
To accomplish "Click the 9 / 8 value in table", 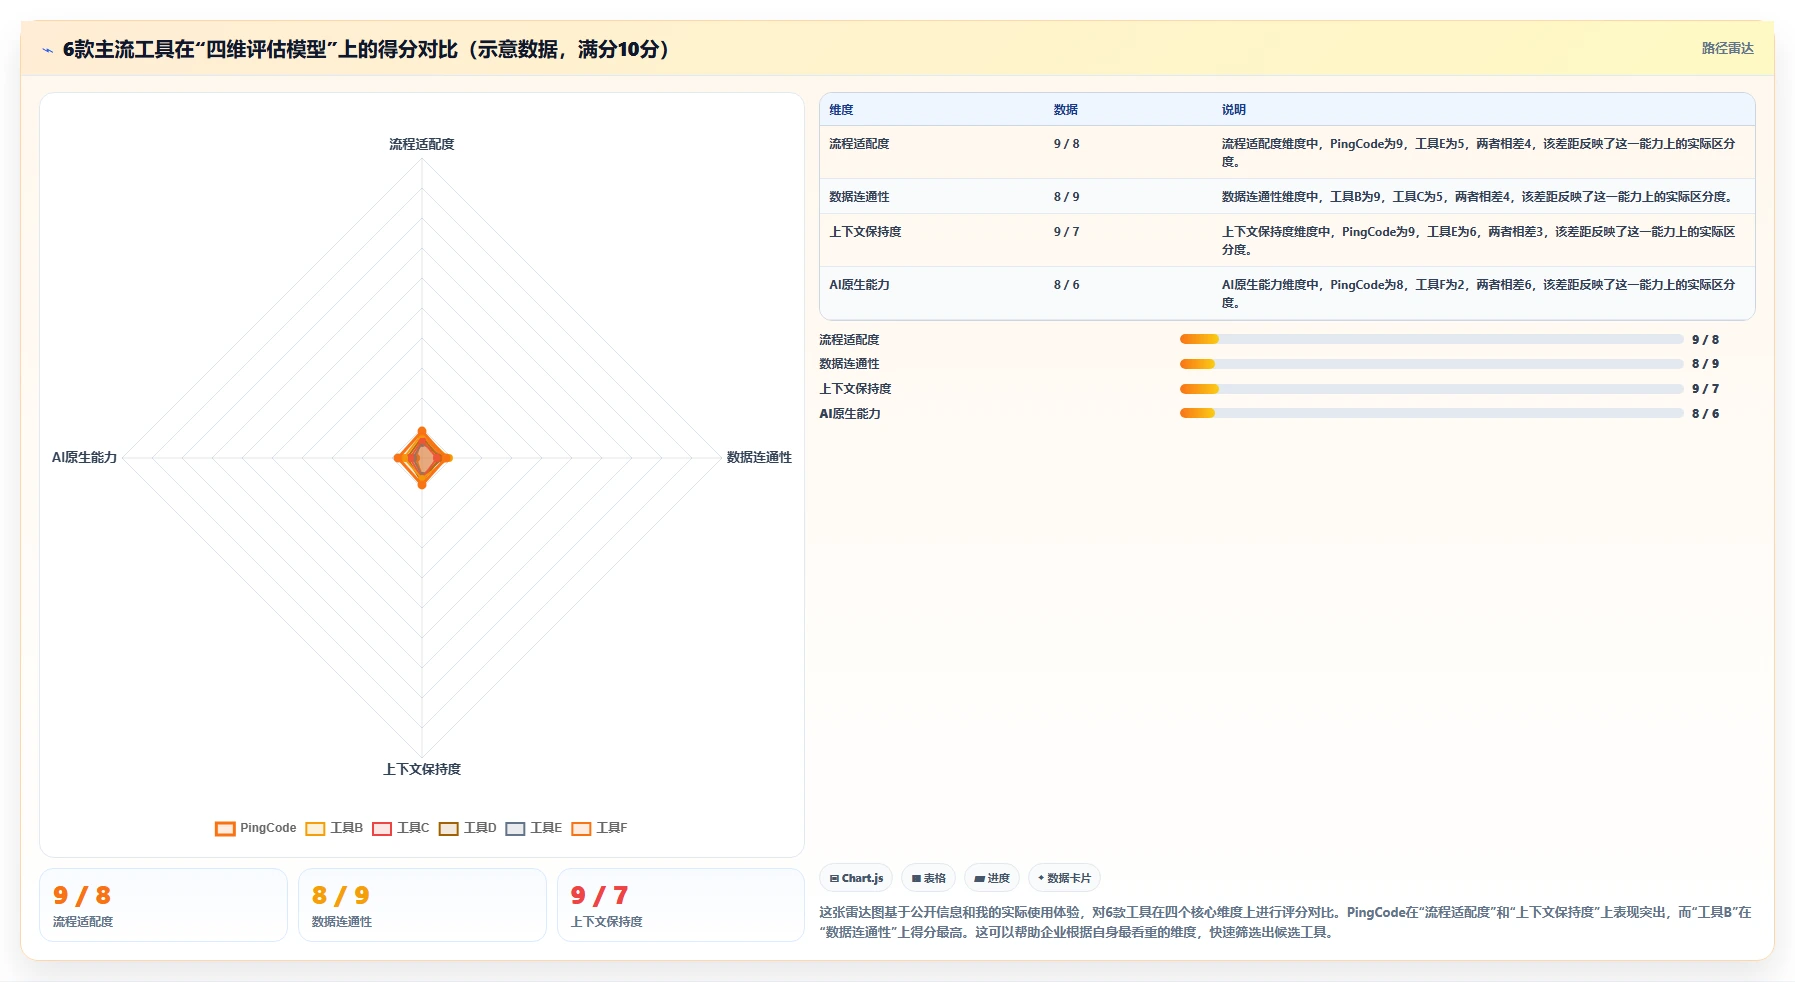I will click(x=1066, y=144).
